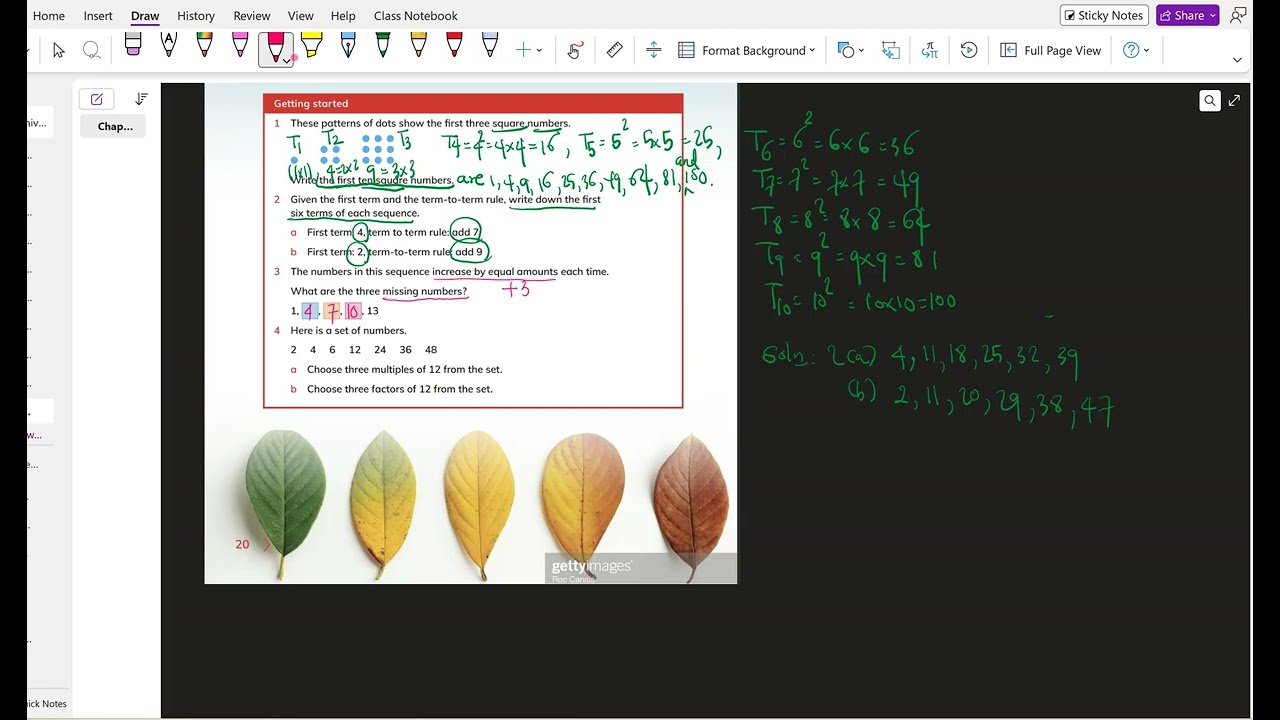Select the Draw tab
This screenshot has width=1280, height=720.
tap(145, 16)
